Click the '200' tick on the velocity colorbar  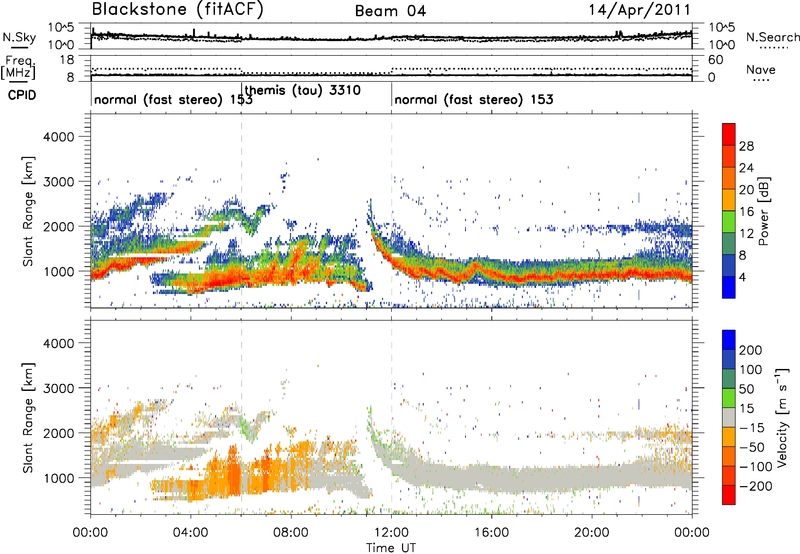click(751, 350)
